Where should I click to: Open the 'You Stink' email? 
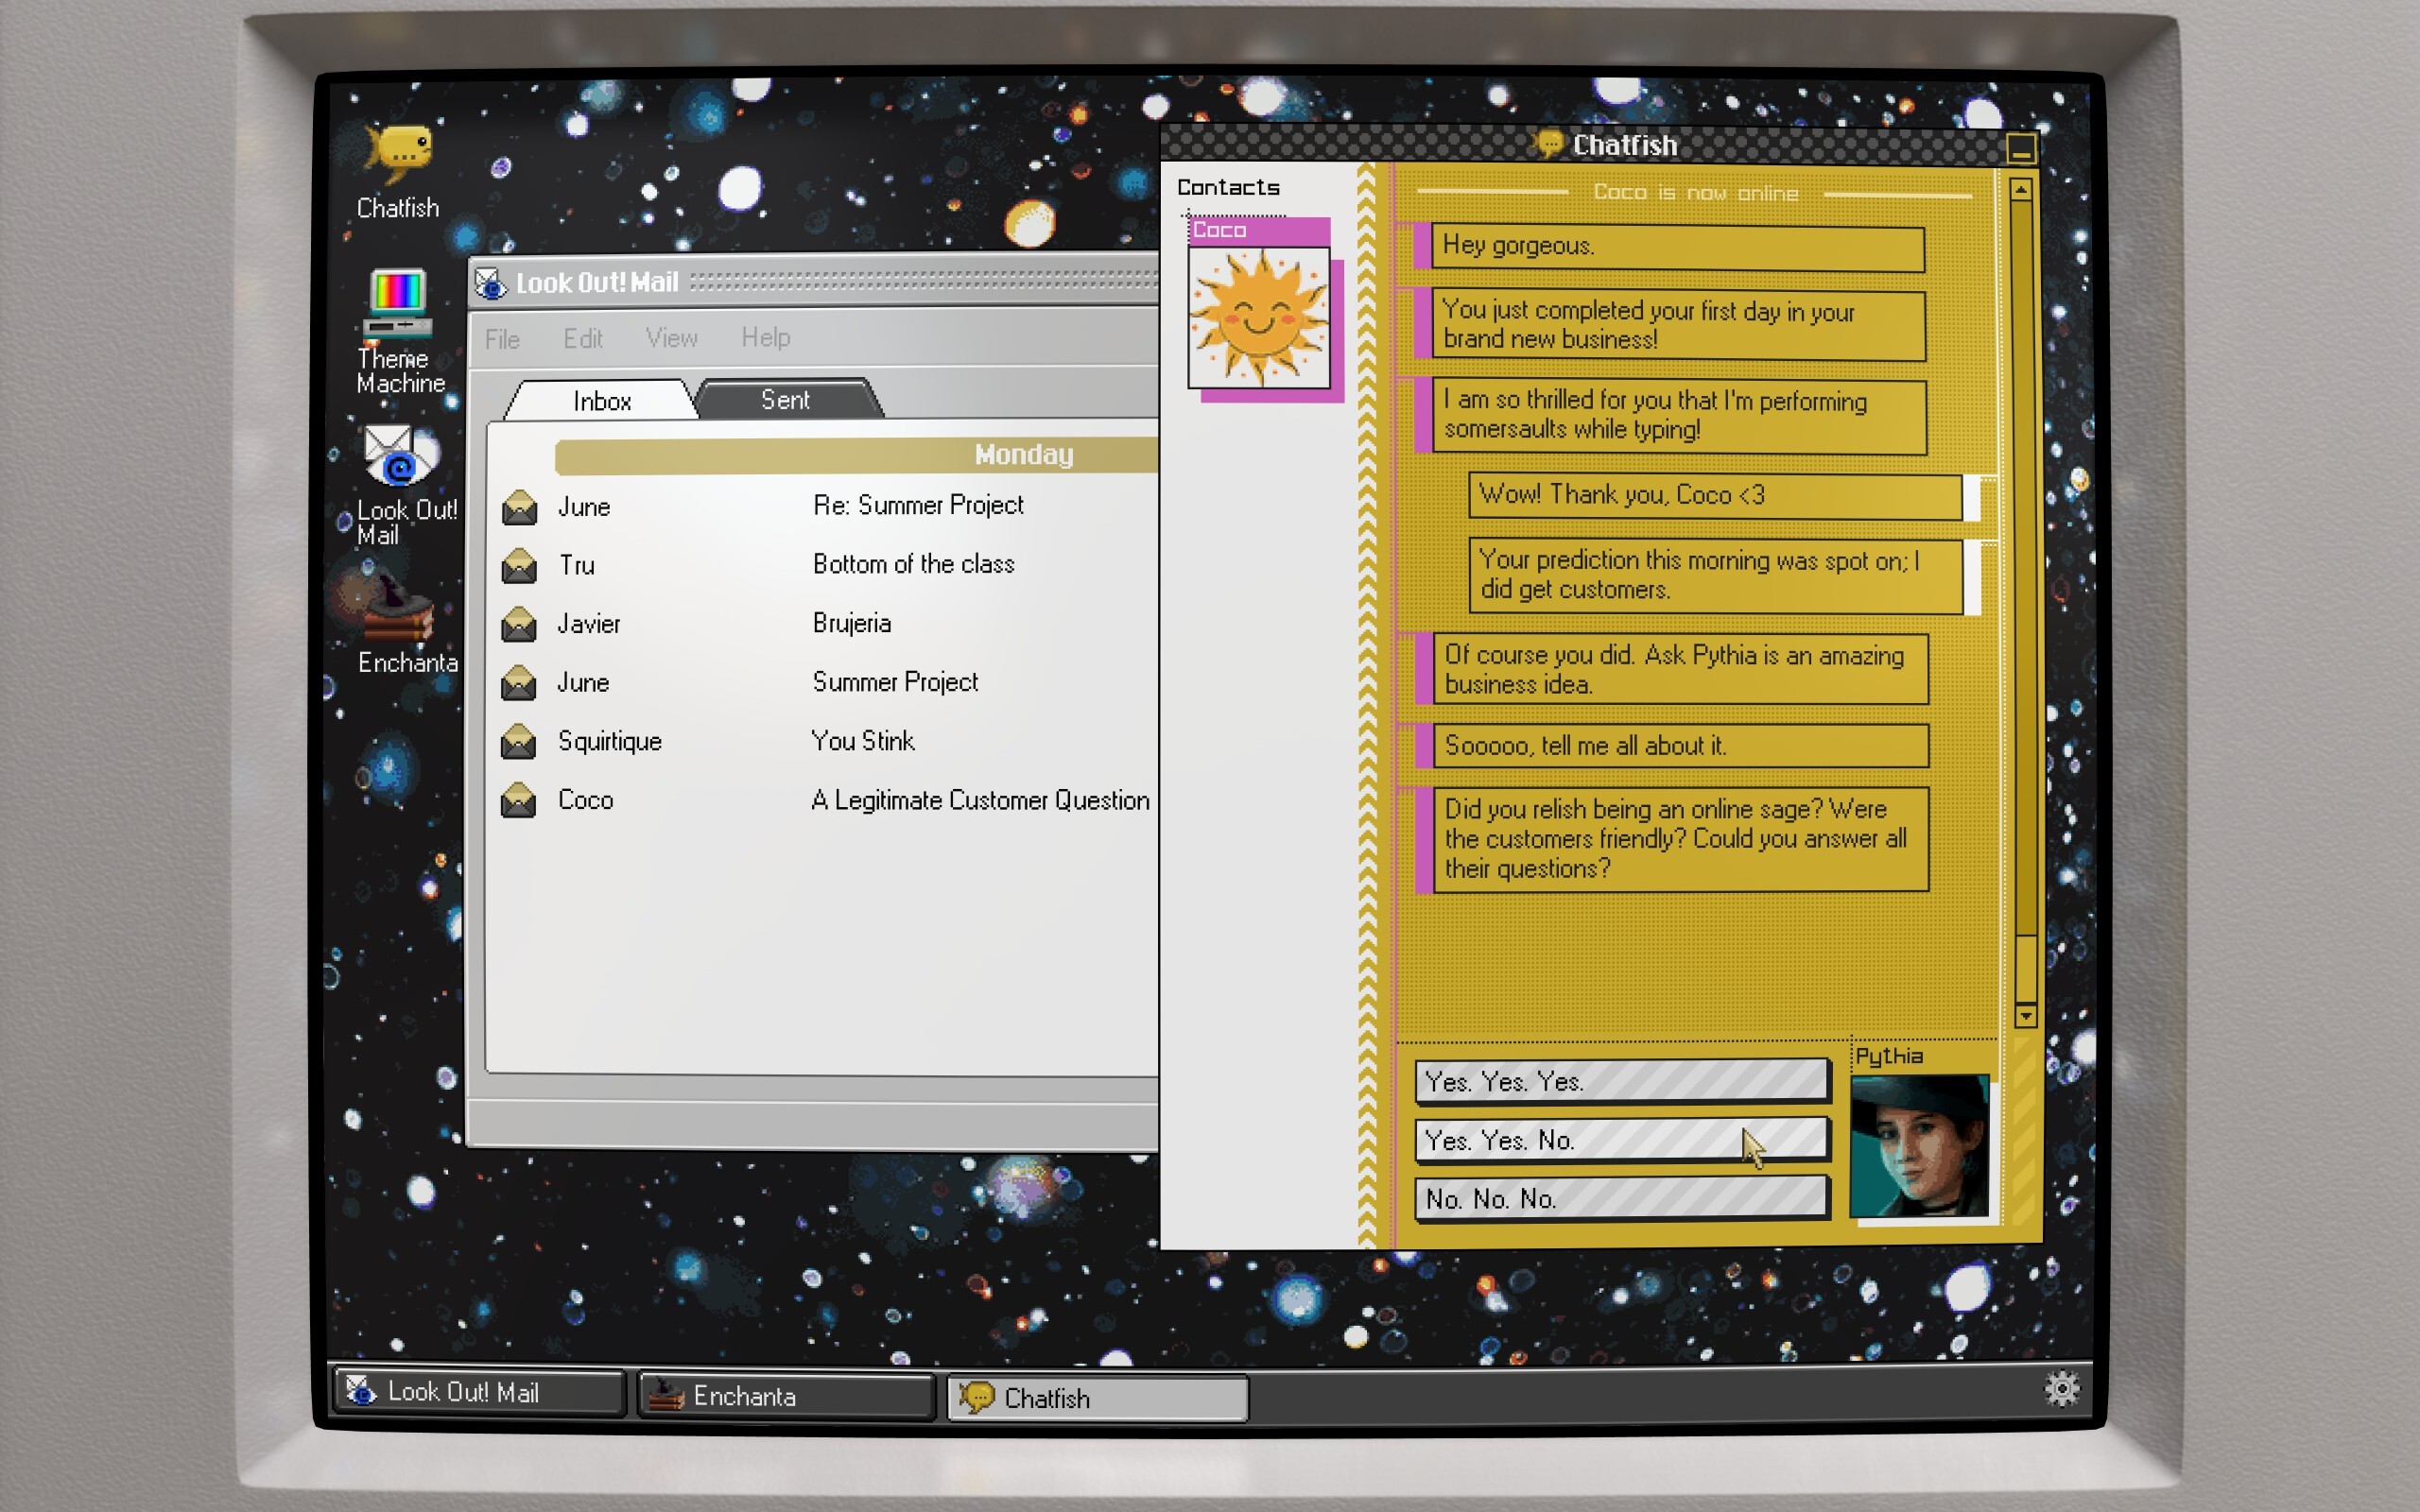[862, 741]
